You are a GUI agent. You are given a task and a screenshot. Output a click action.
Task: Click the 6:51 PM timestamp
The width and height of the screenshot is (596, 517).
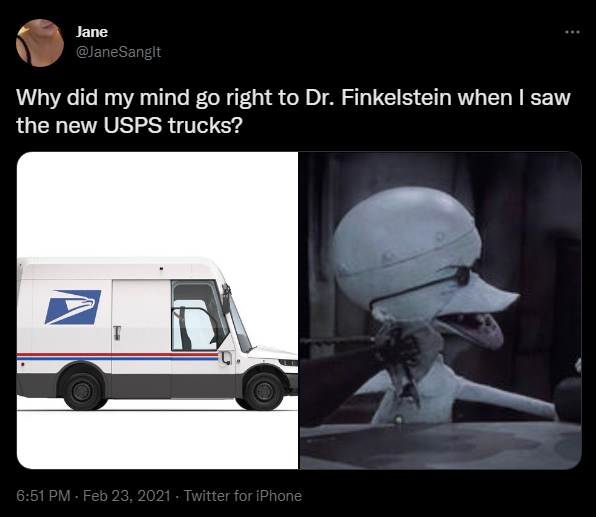[x=43, y=496]
